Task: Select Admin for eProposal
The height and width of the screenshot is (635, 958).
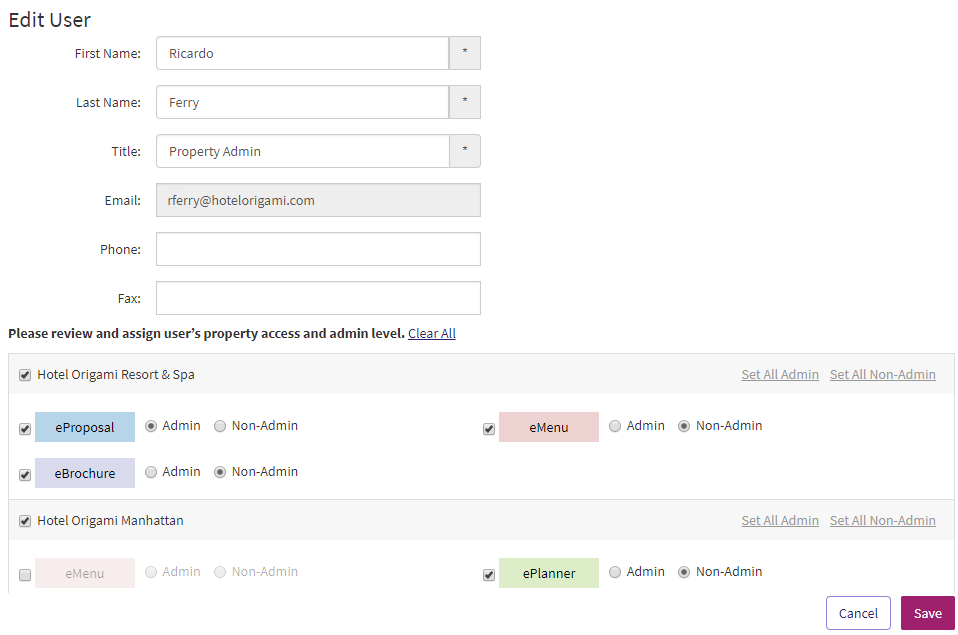Action: pyautogui.click(x=151, y=426)
